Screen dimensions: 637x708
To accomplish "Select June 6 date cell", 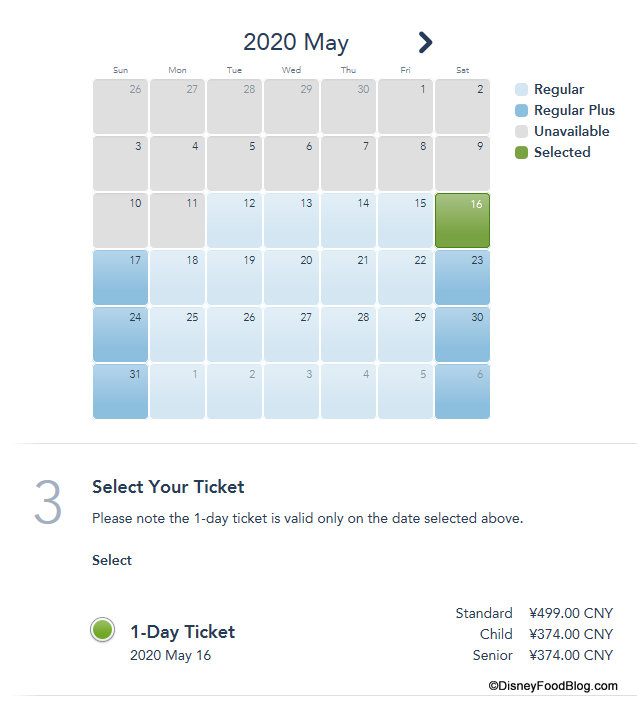I will (463, 391).
